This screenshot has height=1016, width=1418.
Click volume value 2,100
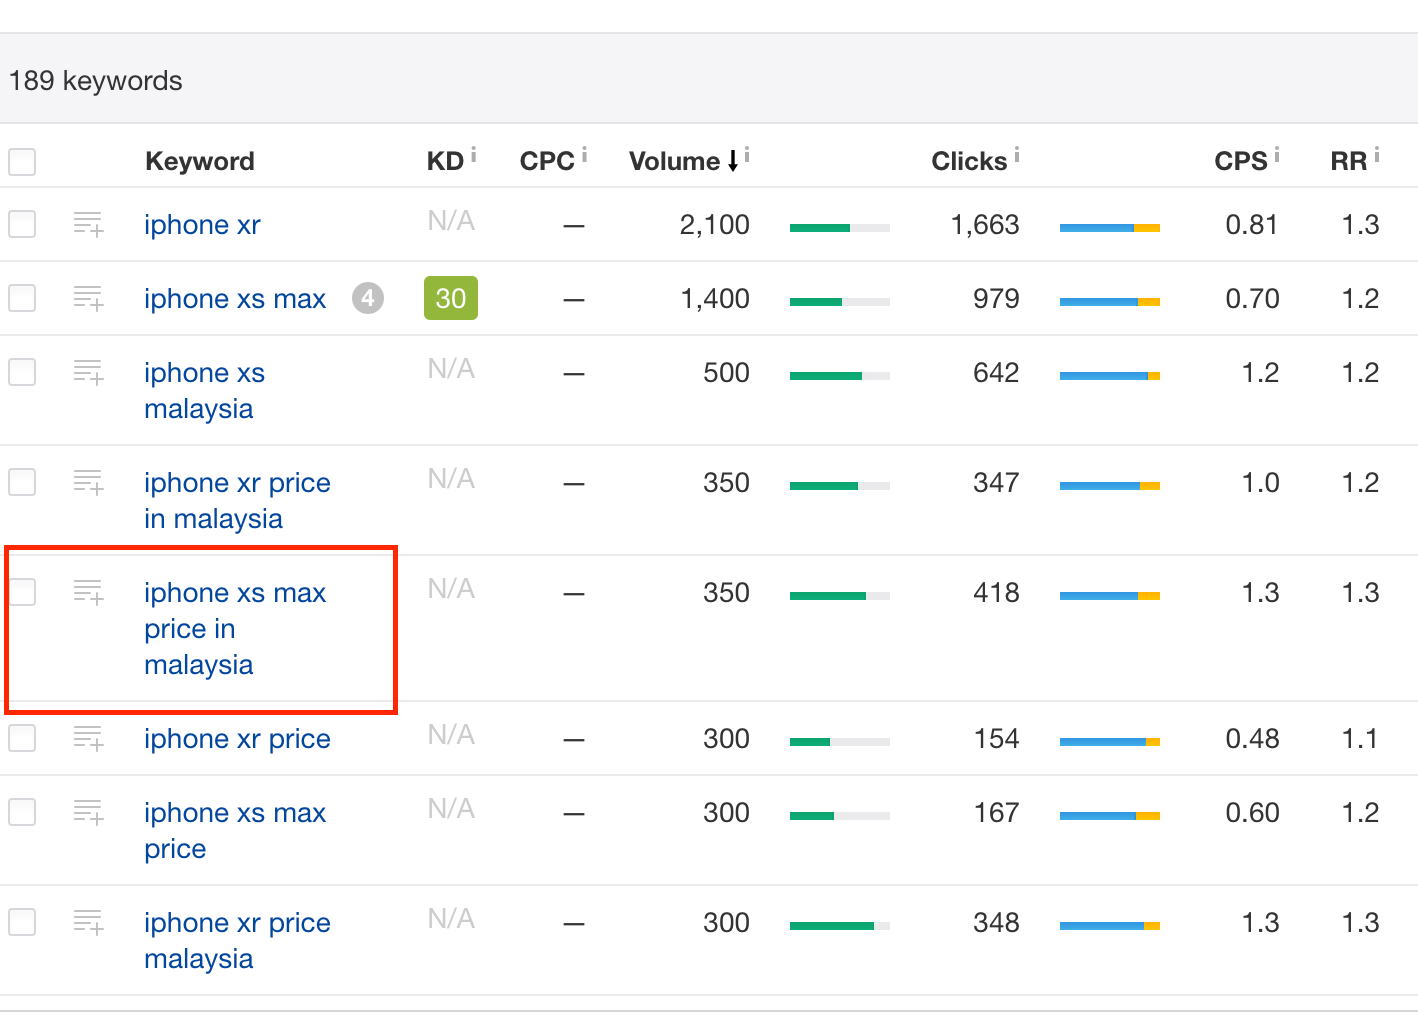coord(715,225)
